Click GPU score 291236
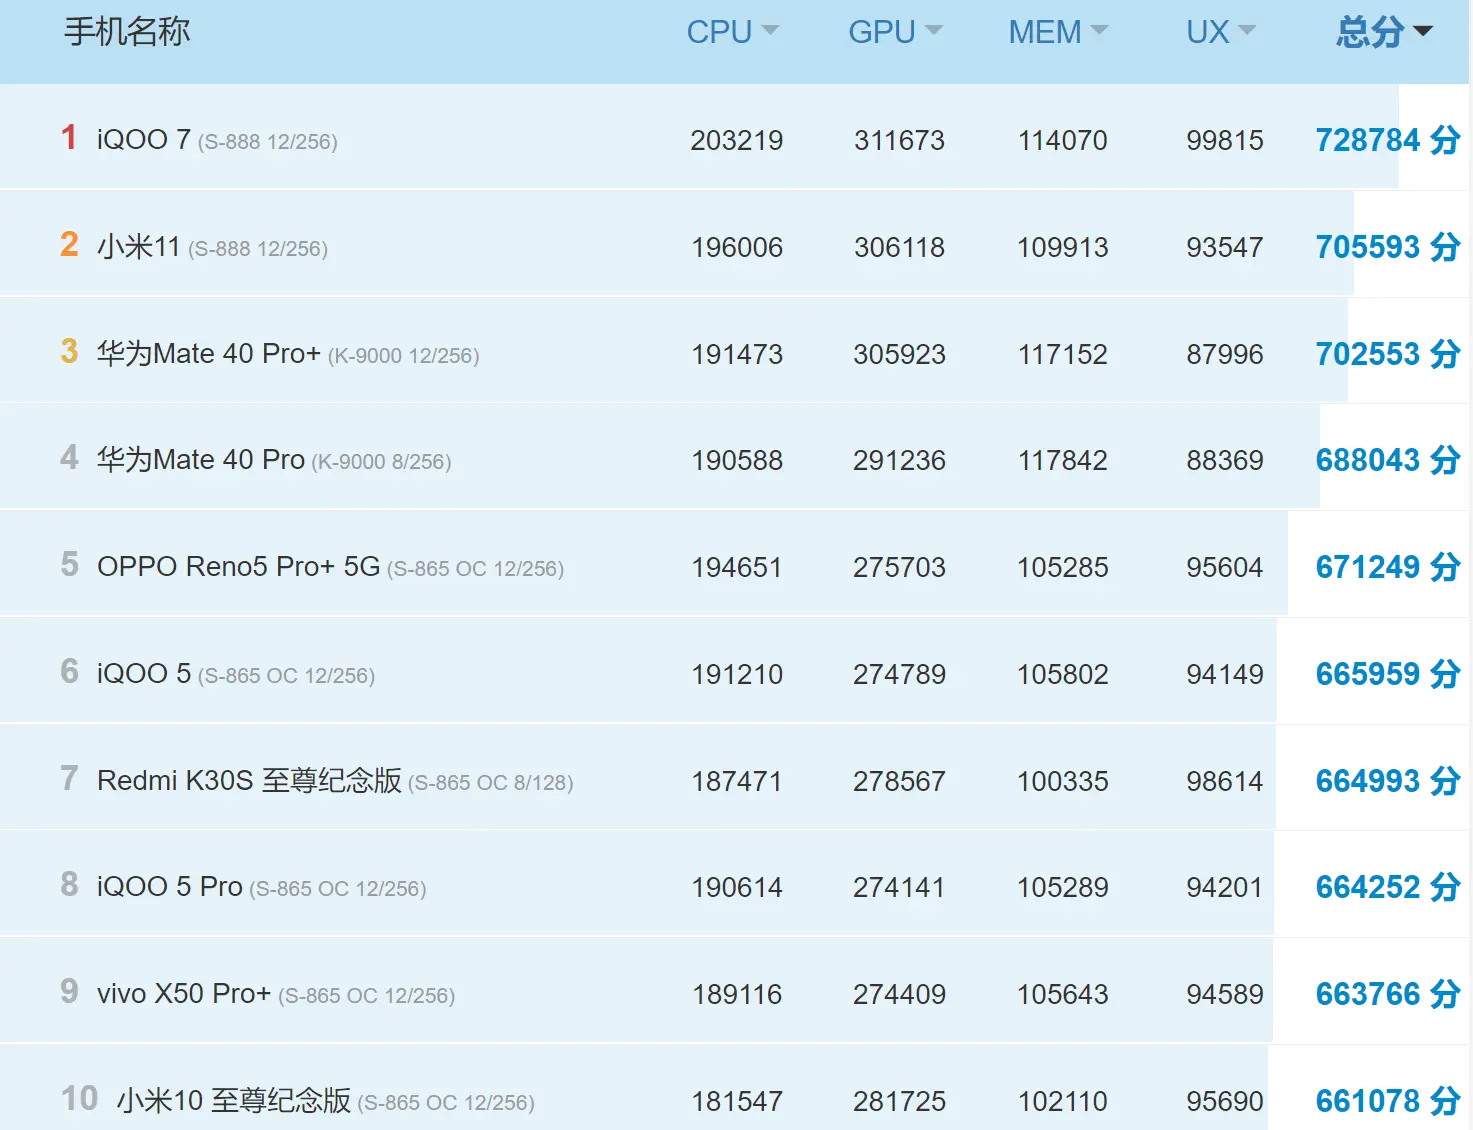Screen dimensions: 1473x1130 tap(899, 460)
